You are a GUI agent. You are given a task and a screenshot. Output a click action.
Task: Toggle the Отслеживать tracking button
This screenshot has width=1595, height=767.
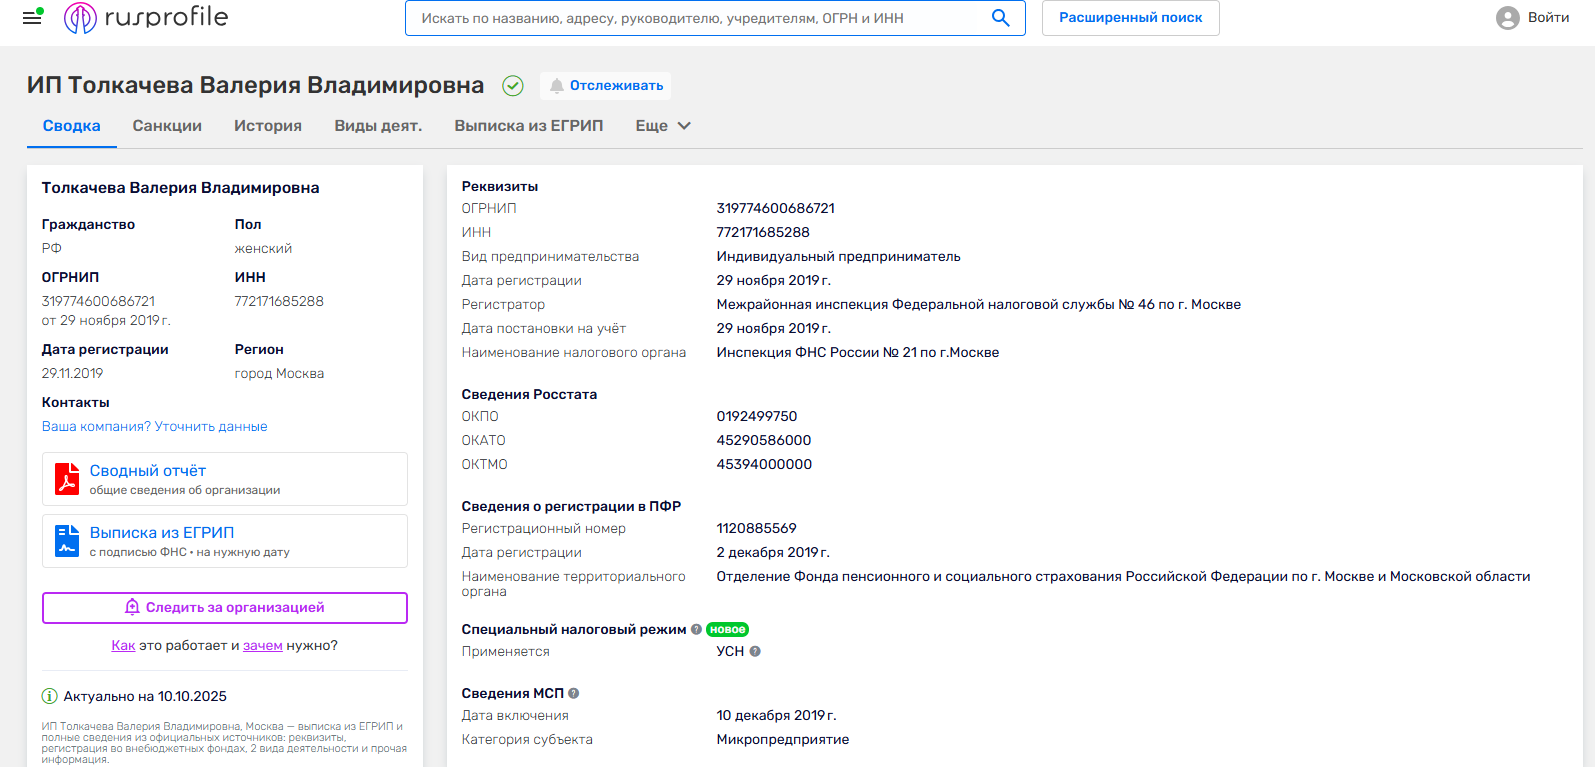[x=606, y=86]
